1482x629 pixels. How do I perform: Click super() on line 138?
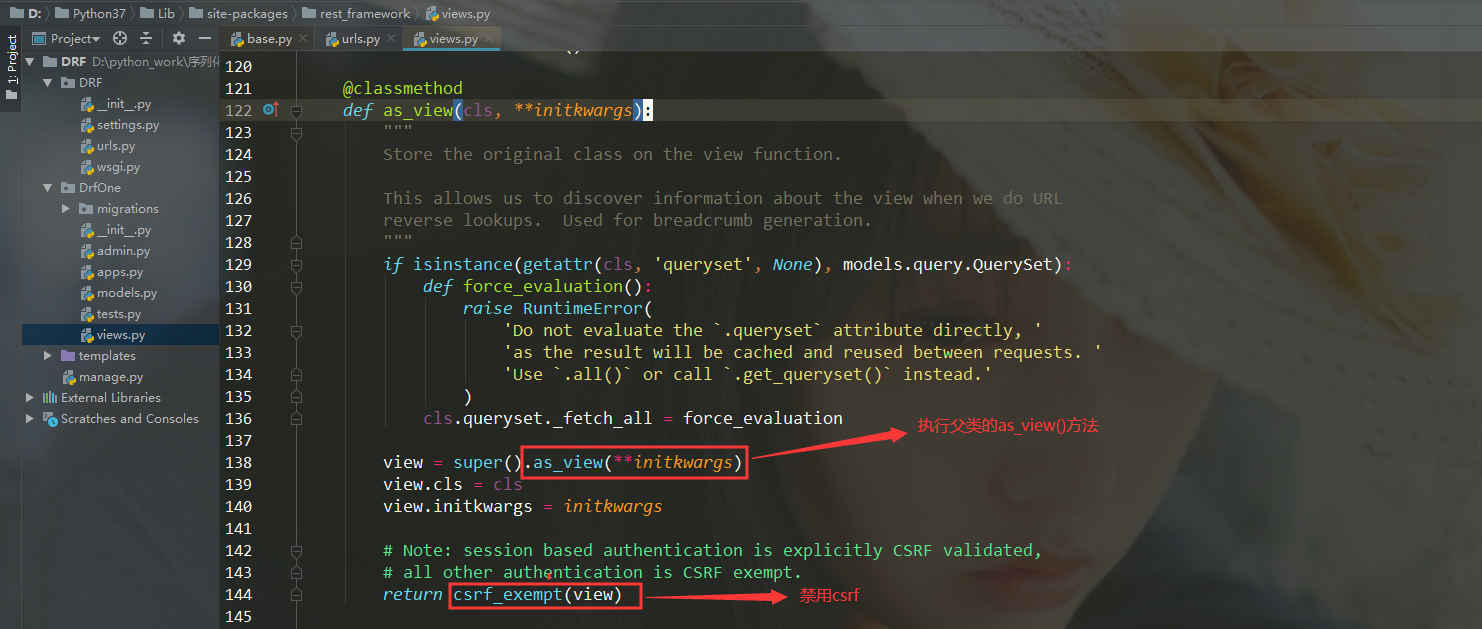(x=488, y=462)
